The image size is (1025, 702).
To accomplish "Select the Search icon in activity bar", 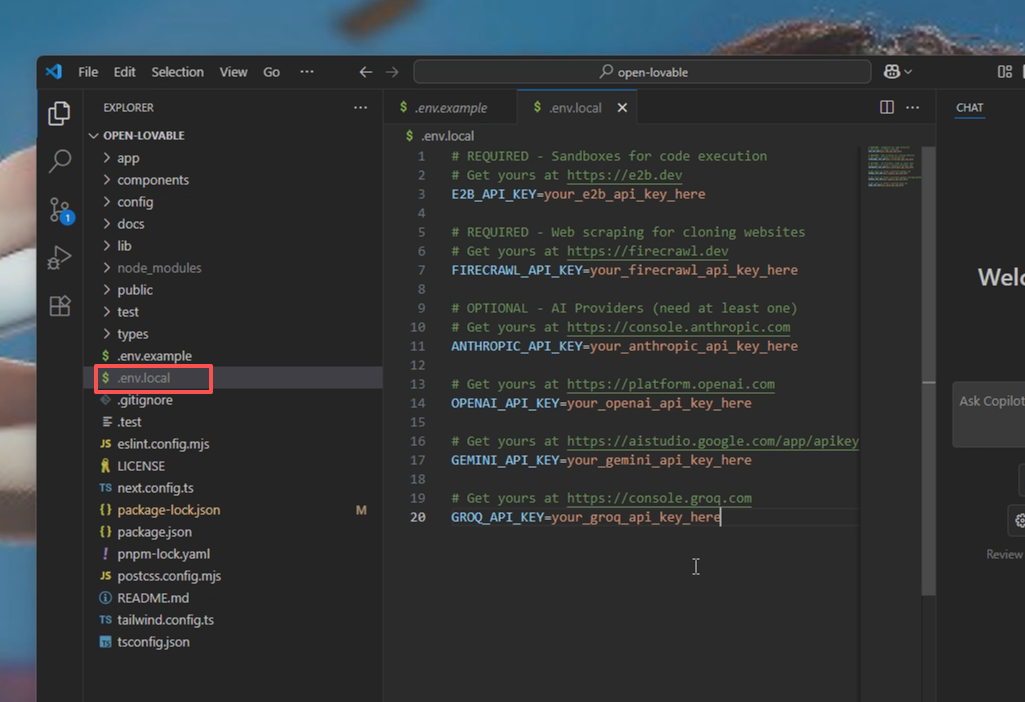I will click(x=59, y=160).
